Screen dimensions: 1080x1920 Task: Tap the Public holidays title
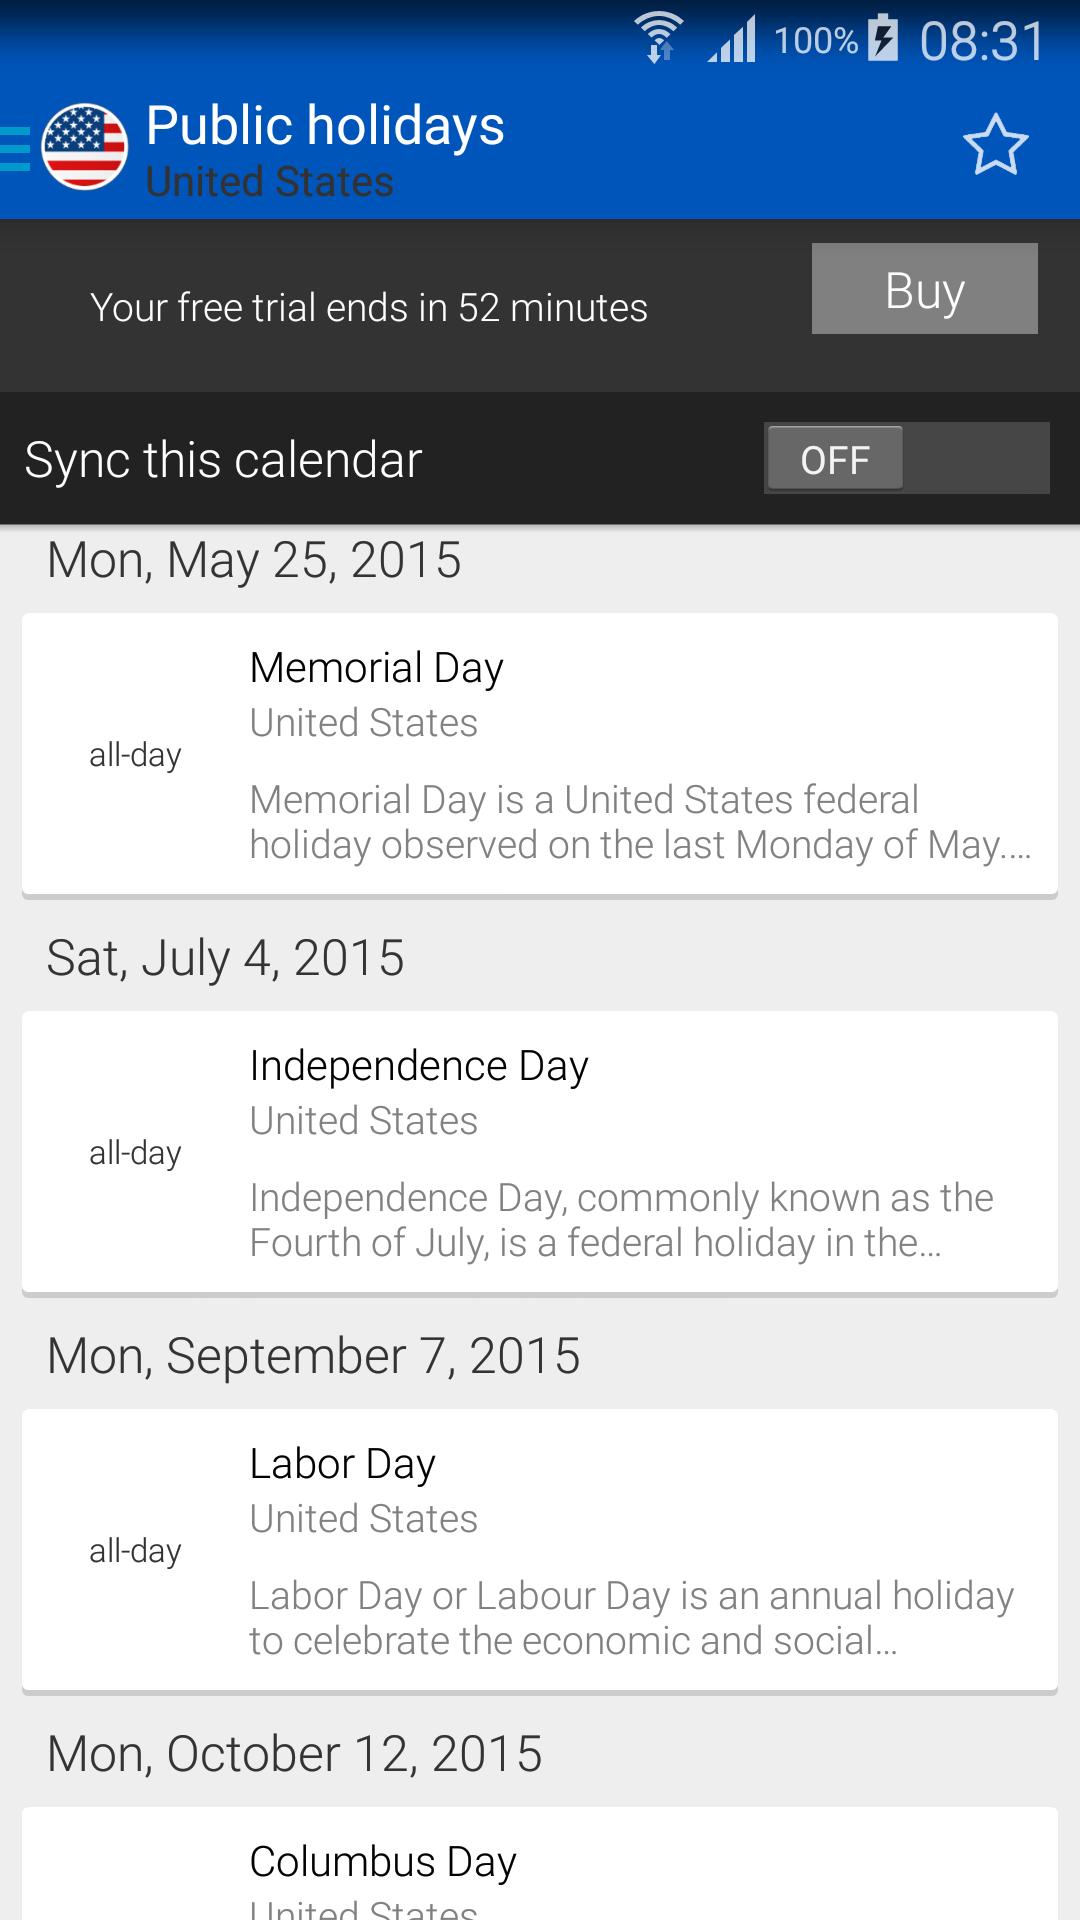coord(325,126)
